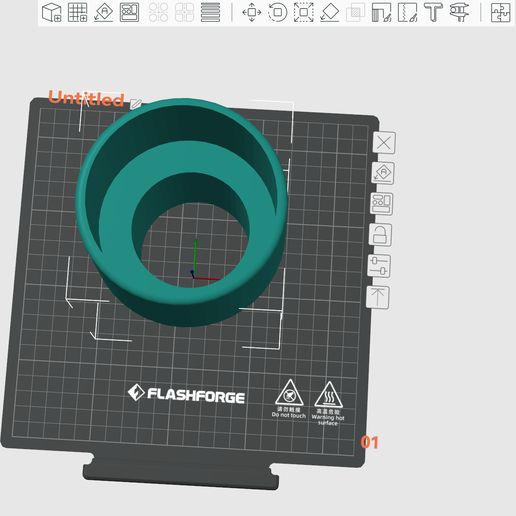Image resolution: width=516 pixels, height=516 pixels.
Task: Click the plate's arrow-up-to-bar icon
Action: [x=377, y=297]
